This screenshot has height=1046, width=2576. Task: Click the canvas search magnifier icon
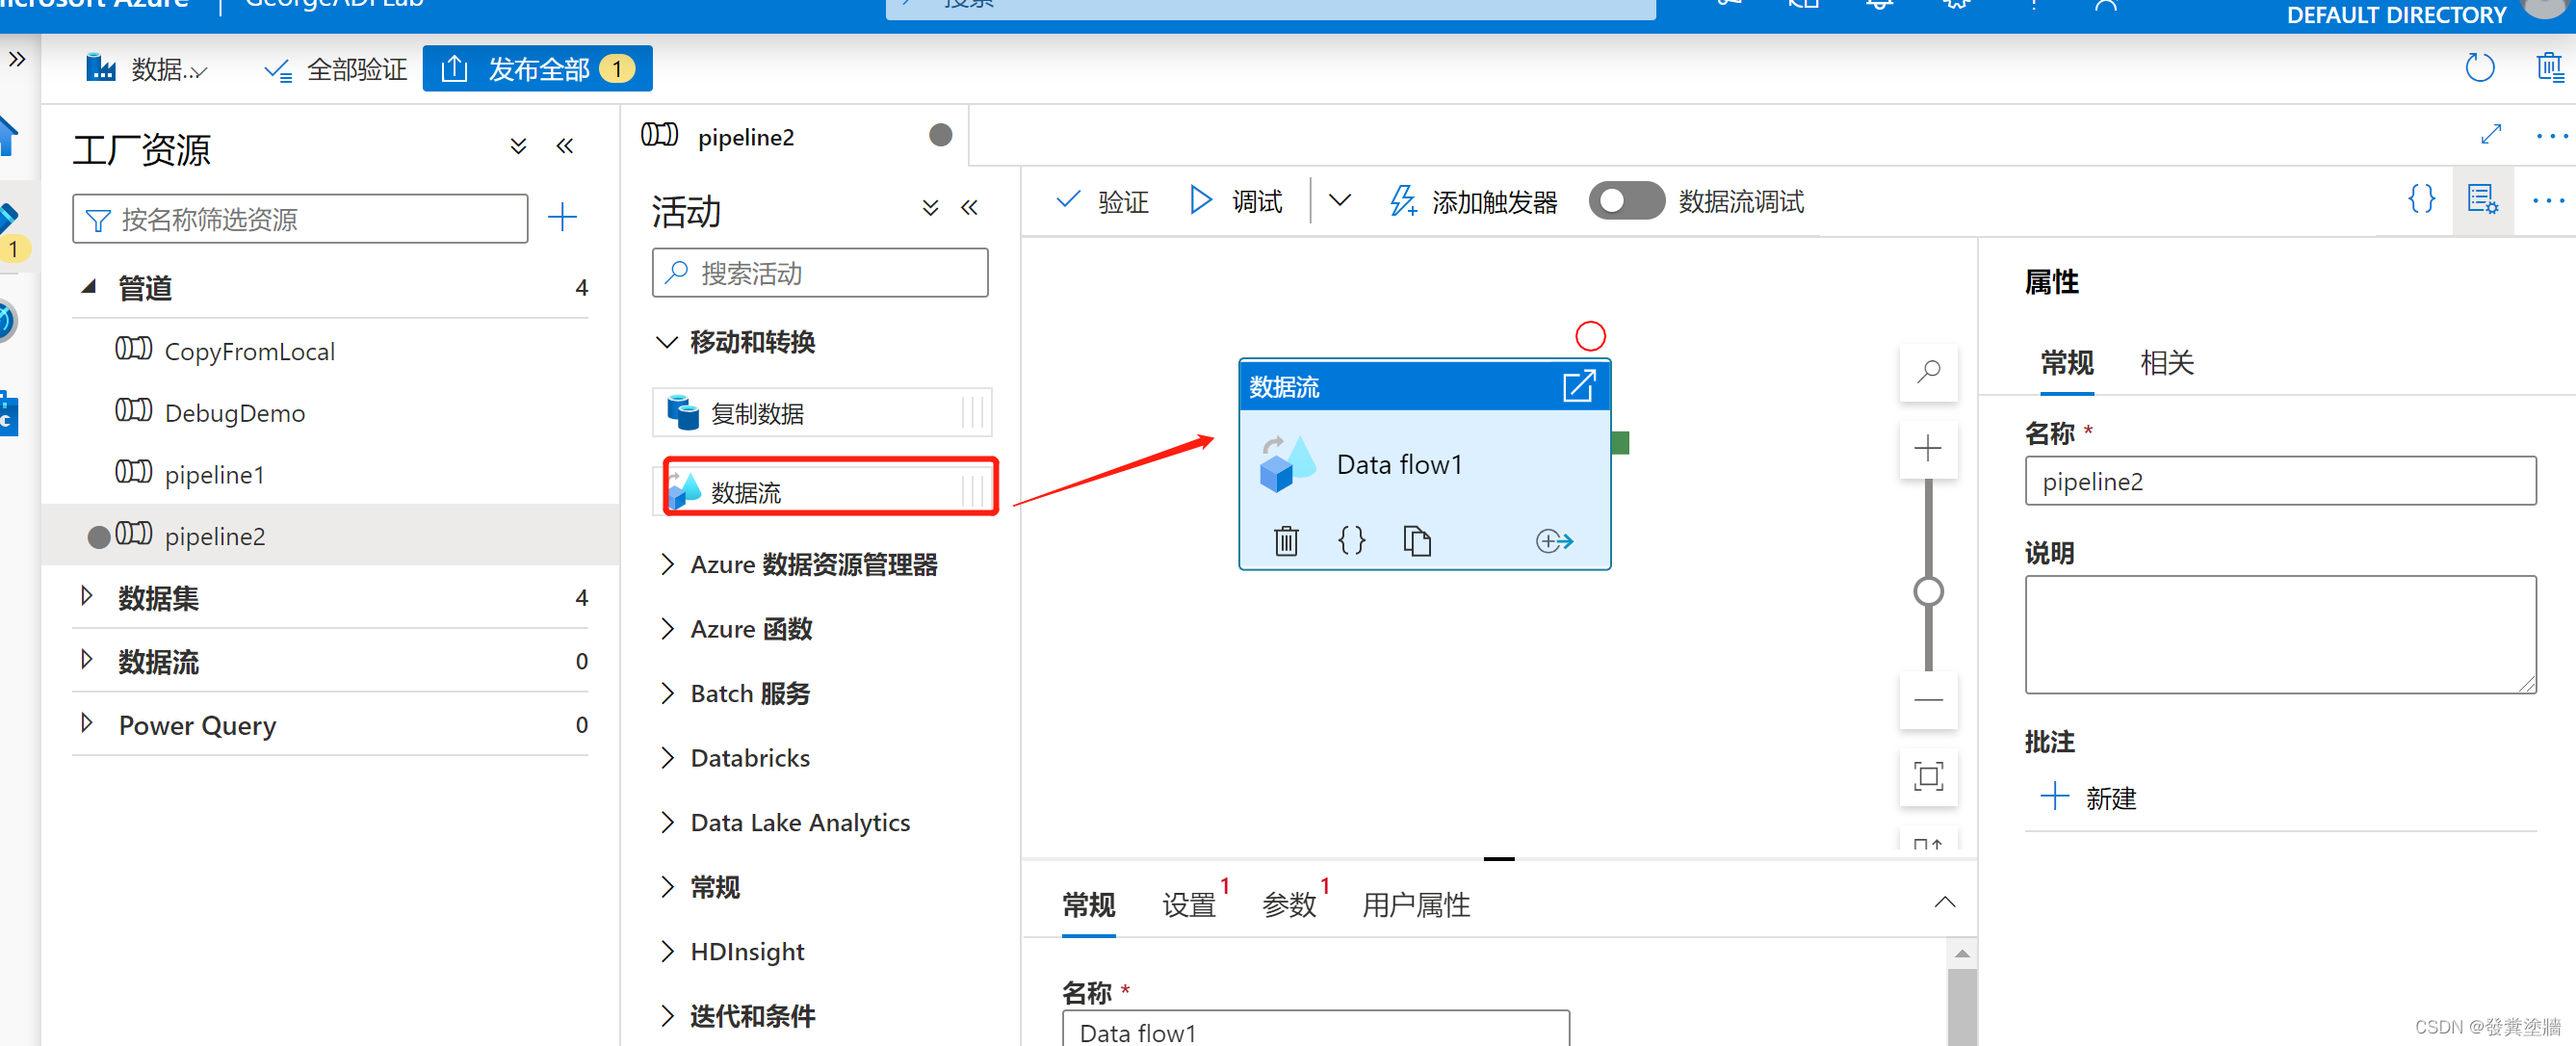[x=1928, y=372]
